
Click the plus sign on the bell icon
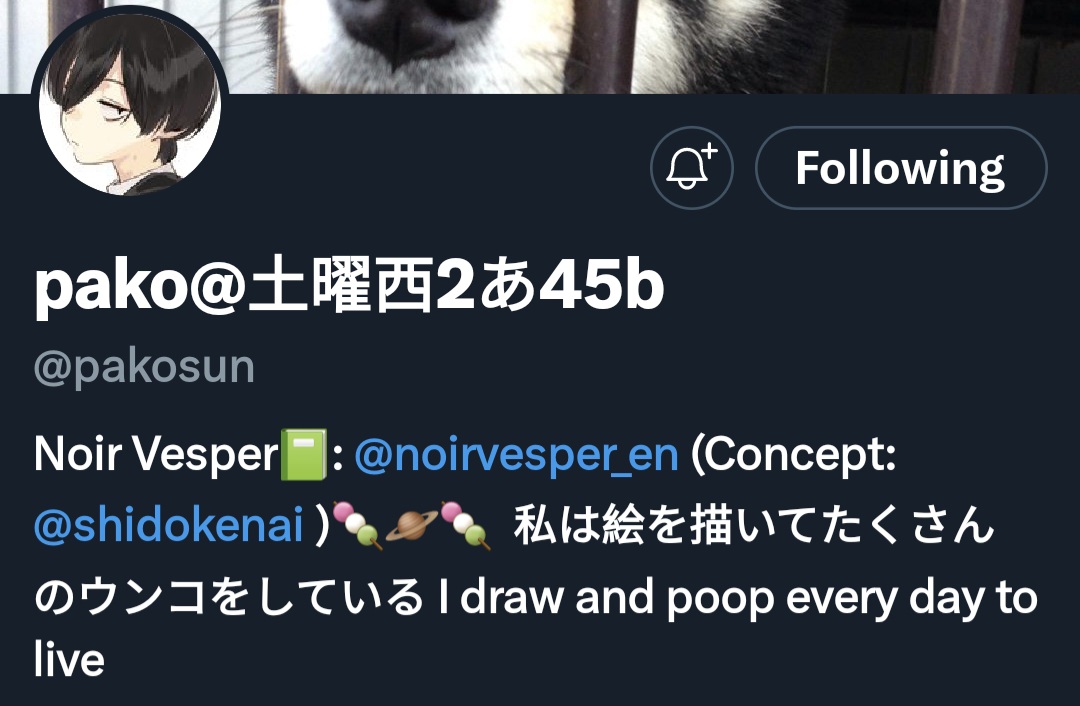[709, 151]
